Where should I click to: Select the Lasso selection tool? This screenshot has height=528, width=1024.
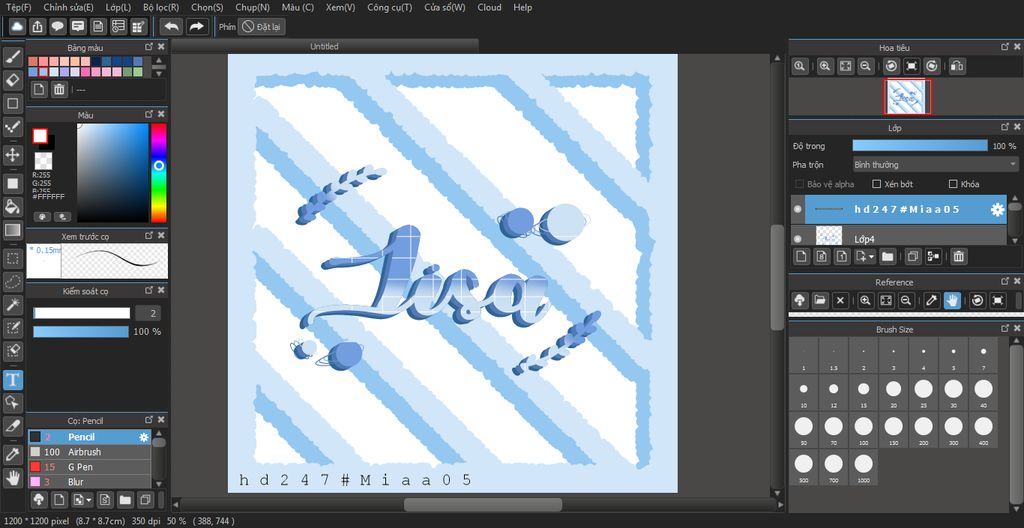(13, 282)
